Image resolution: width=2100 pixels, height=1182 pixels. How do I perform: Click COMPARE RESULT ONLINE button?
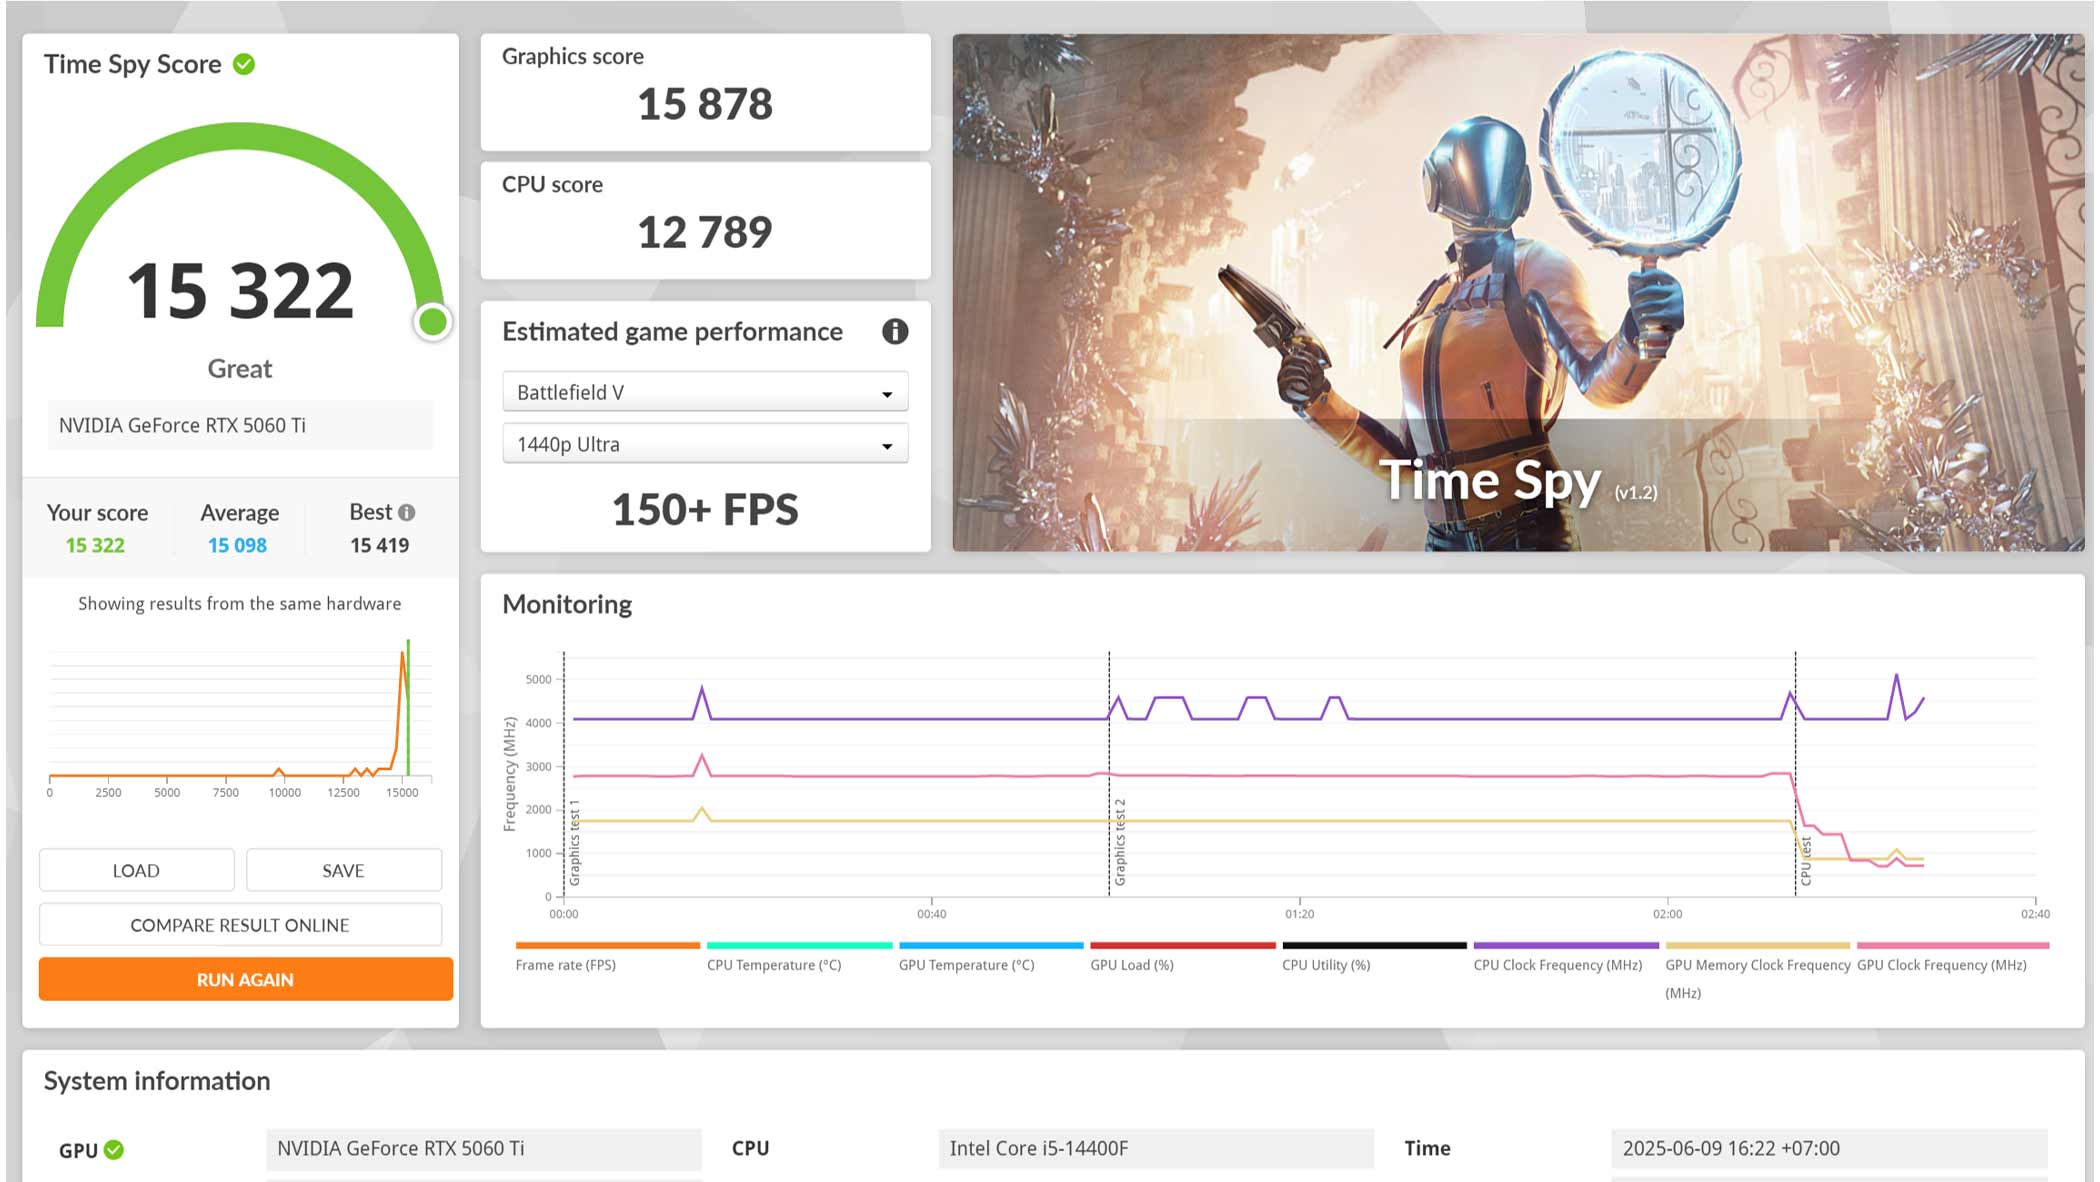click(x=240, y=925)
